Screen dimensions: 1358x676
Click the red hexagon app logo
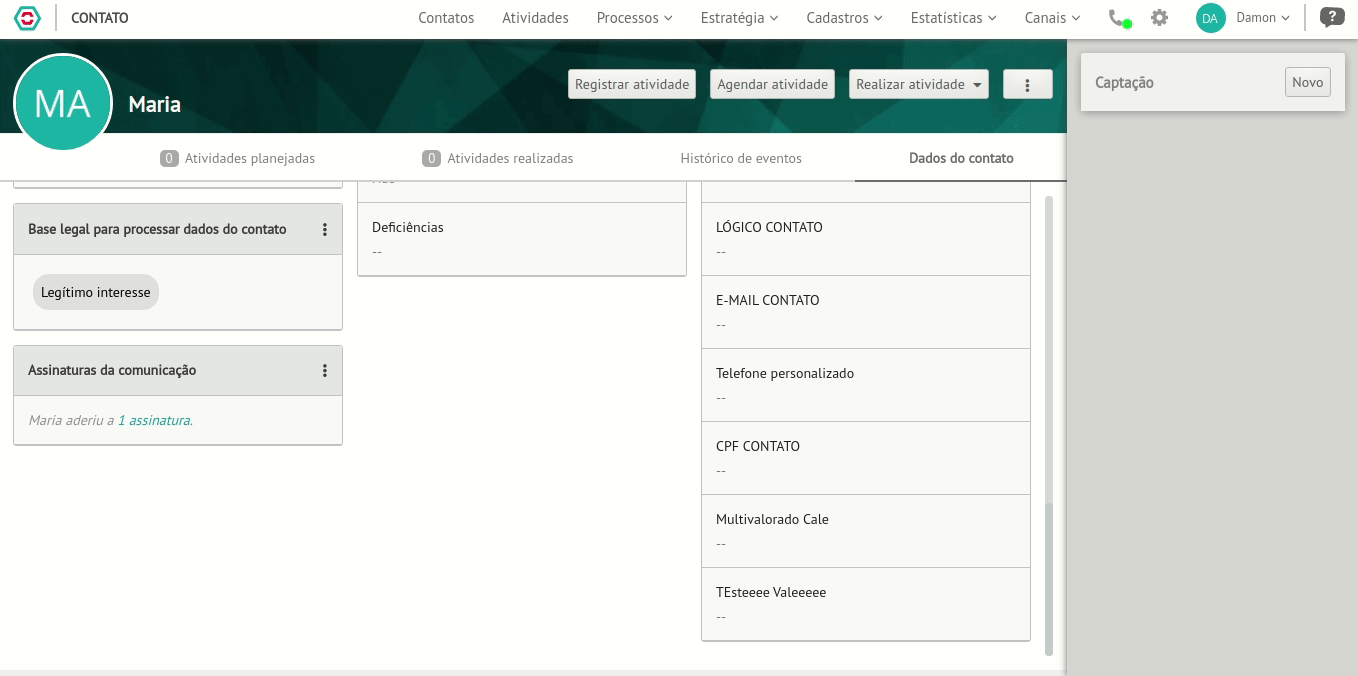point(27,18)
